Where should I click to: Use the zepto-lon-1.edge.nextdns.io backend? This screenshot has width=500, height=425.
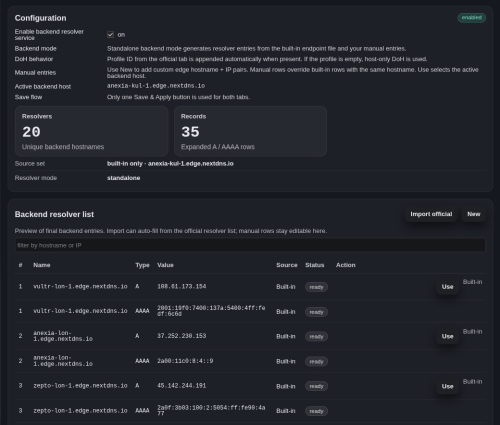pyautogui.click(x=447, y=386)
